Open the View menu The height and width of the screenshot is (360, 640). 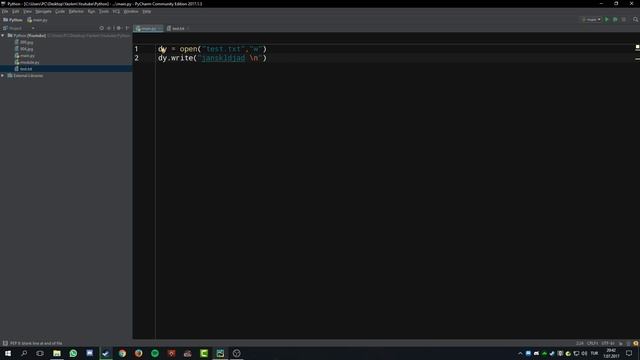click(27, 11)
